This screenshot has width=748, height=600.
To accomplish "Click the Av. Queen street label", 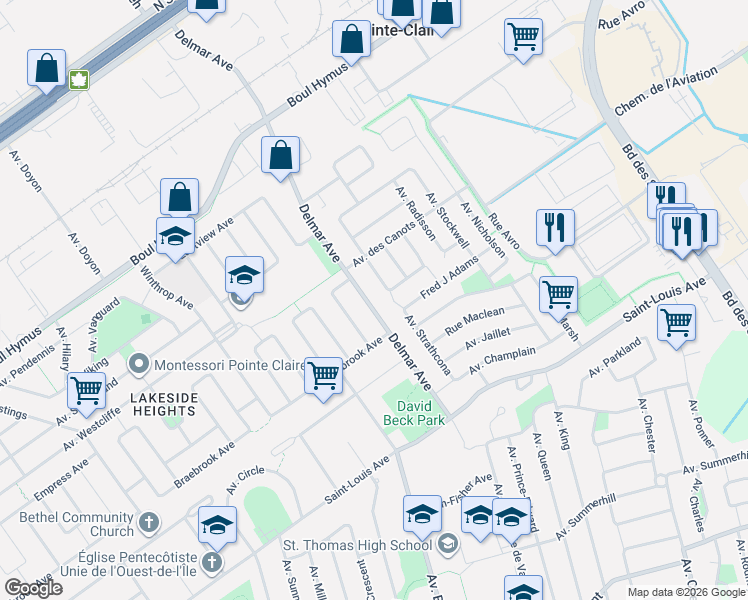I will point(542,457).
